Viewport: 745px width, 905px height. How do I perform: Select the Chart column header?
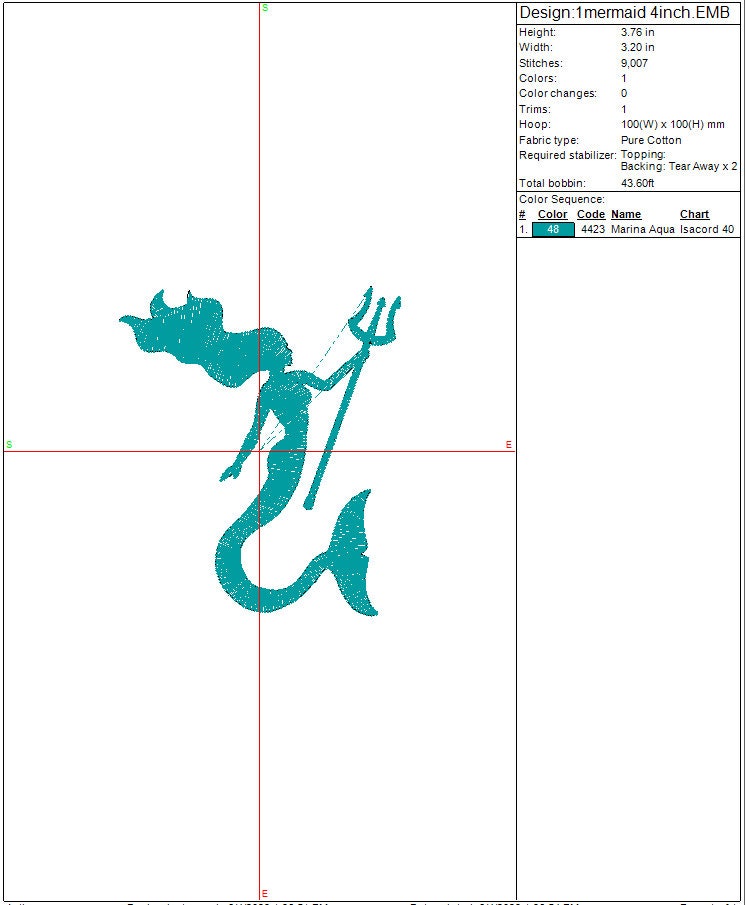(694, 215)
